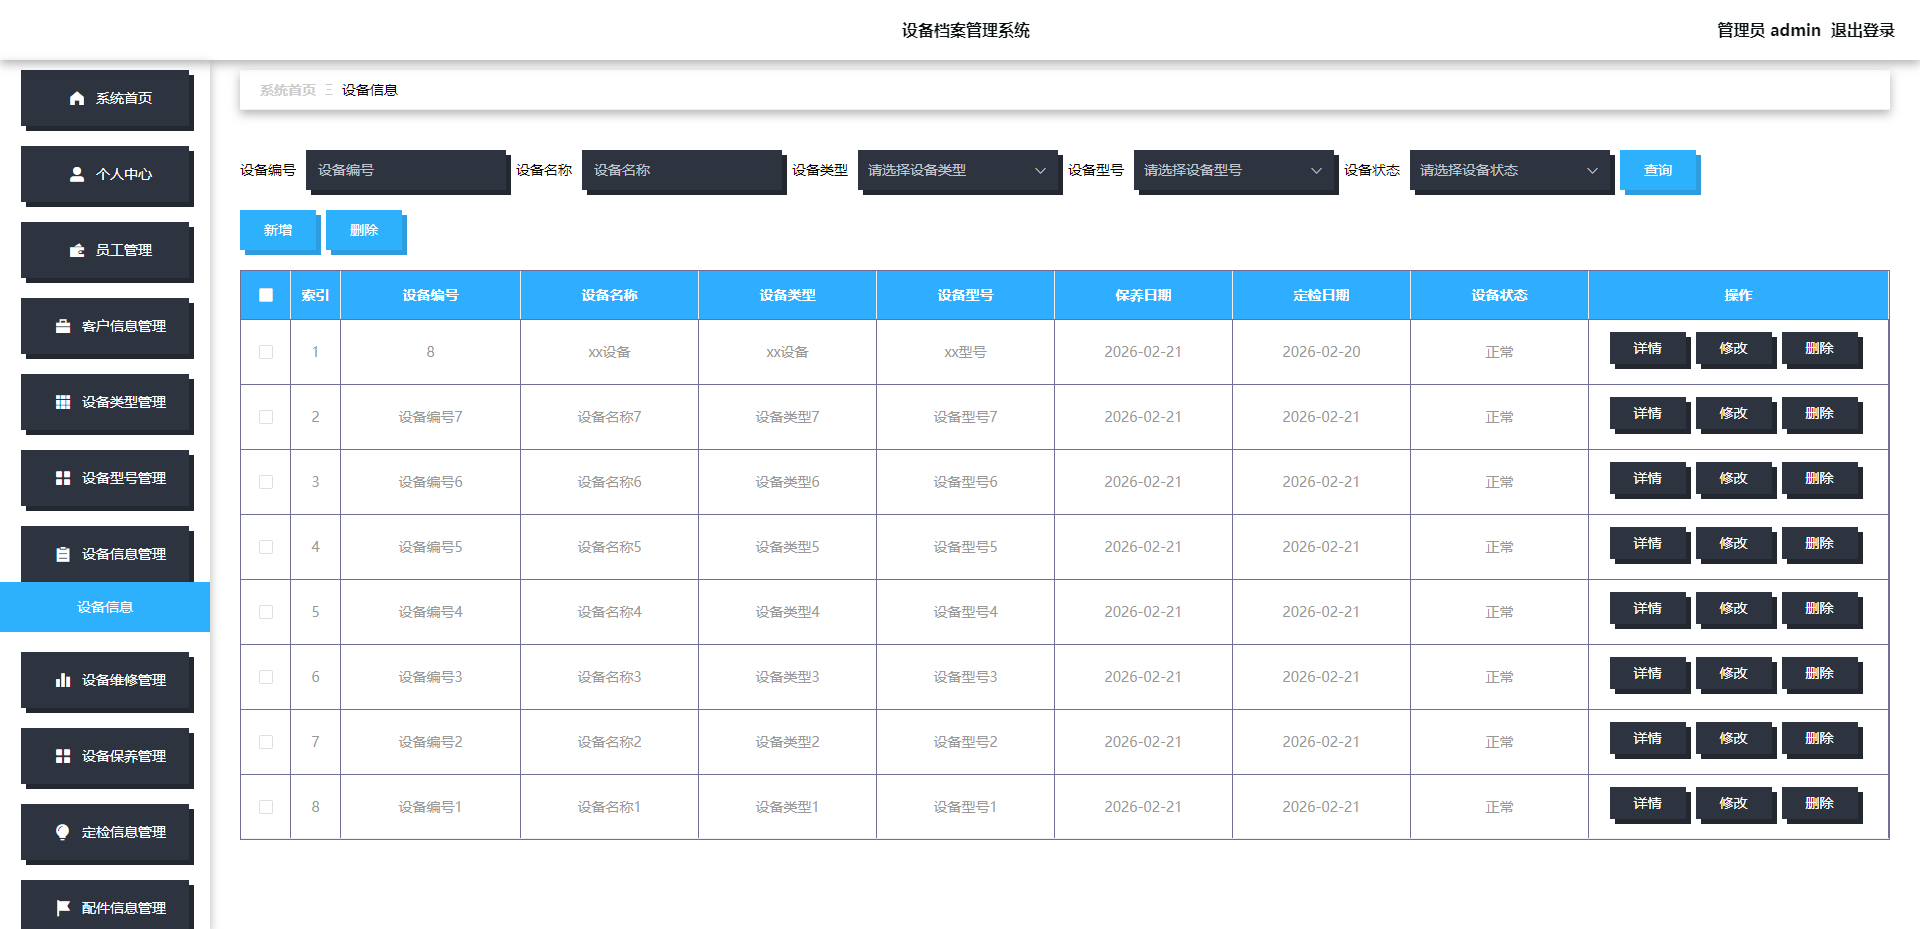The image size is (1920, 929).
Task: Open 系统首页 menu in the sidebar
Action: pyautogui.click(x=106, y=98)
